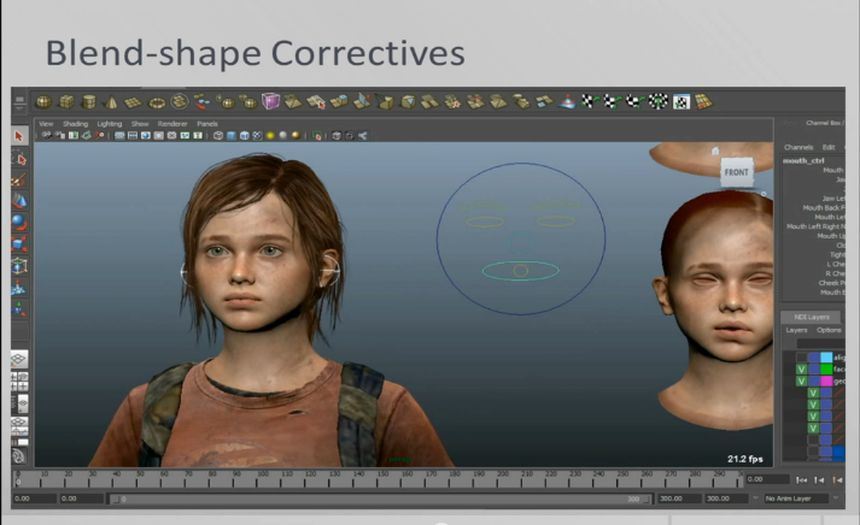This screenshot has height=525, width=860.
Task: Open the Options menu in layer editor
Action: [x=829, y=330]
